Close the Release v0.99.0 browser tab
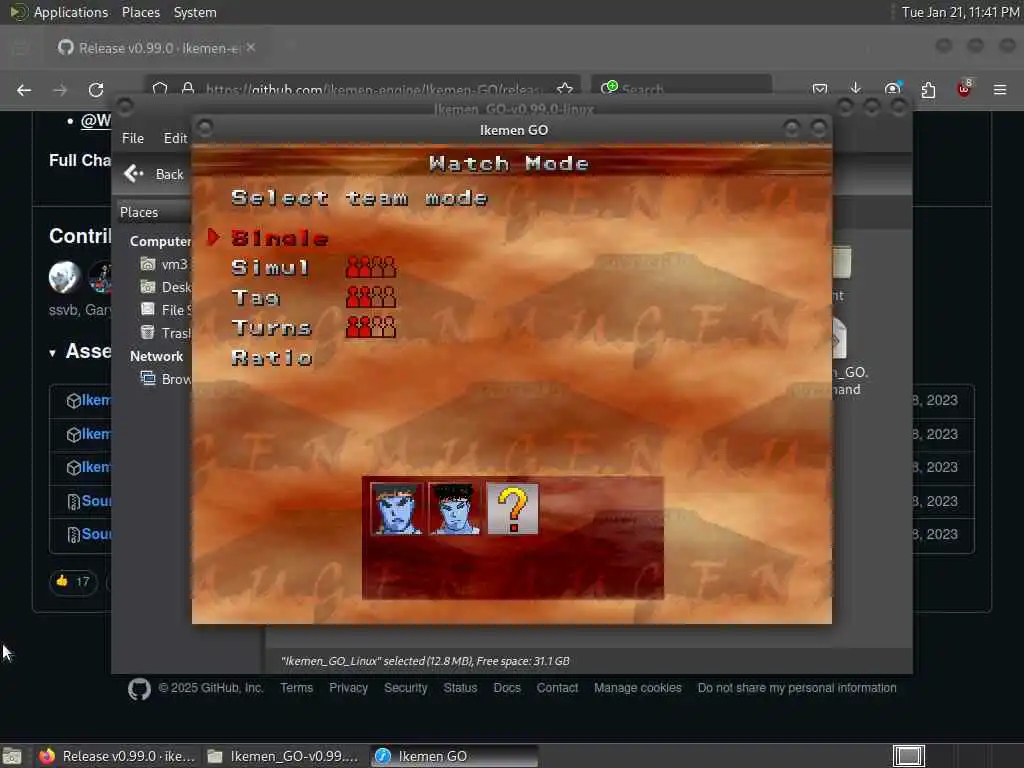Image resolution: width=1024 pixels, height=768 pixels. click(x=251, y=48)
